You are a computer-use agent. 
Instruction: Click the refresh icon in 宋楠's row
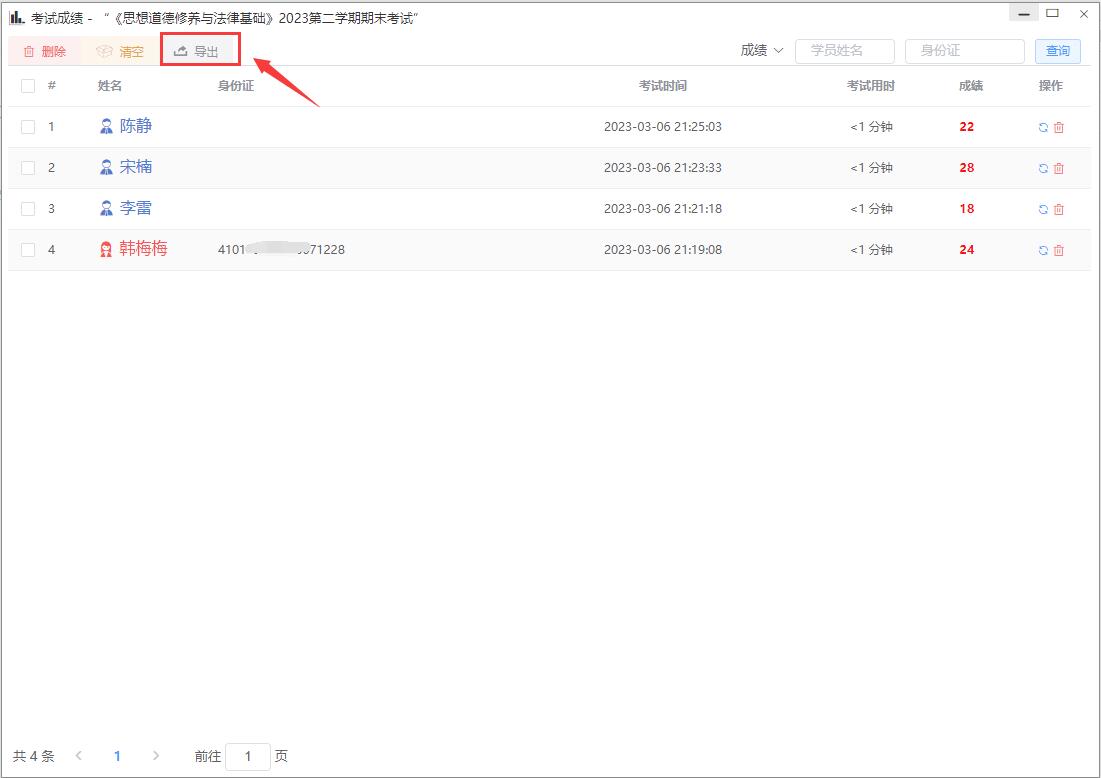1043,168
